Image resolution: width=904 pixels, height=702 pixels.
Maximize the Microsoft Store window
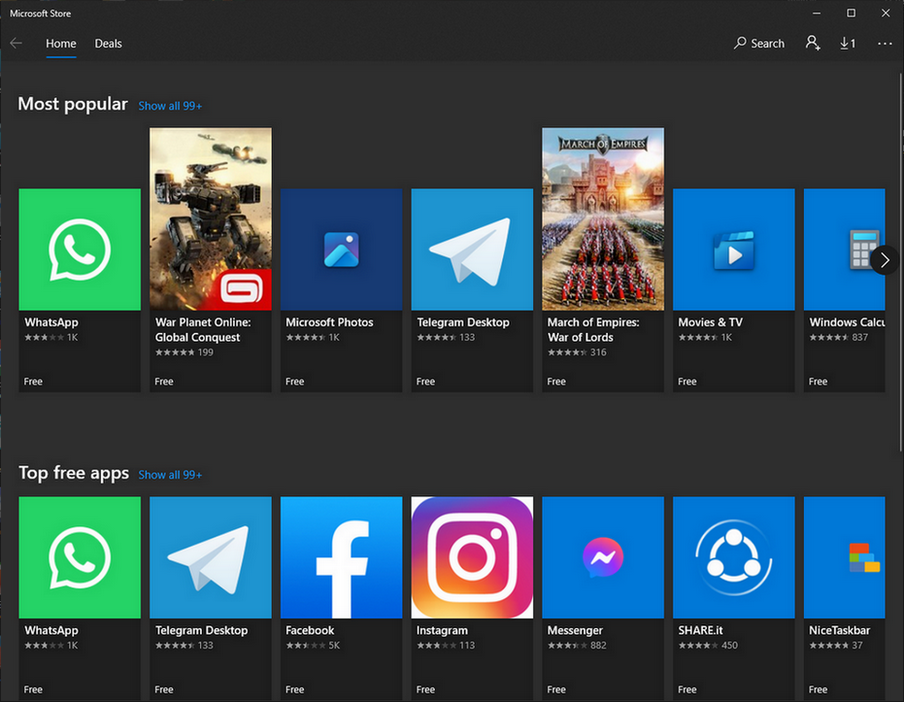coord(851,13)
